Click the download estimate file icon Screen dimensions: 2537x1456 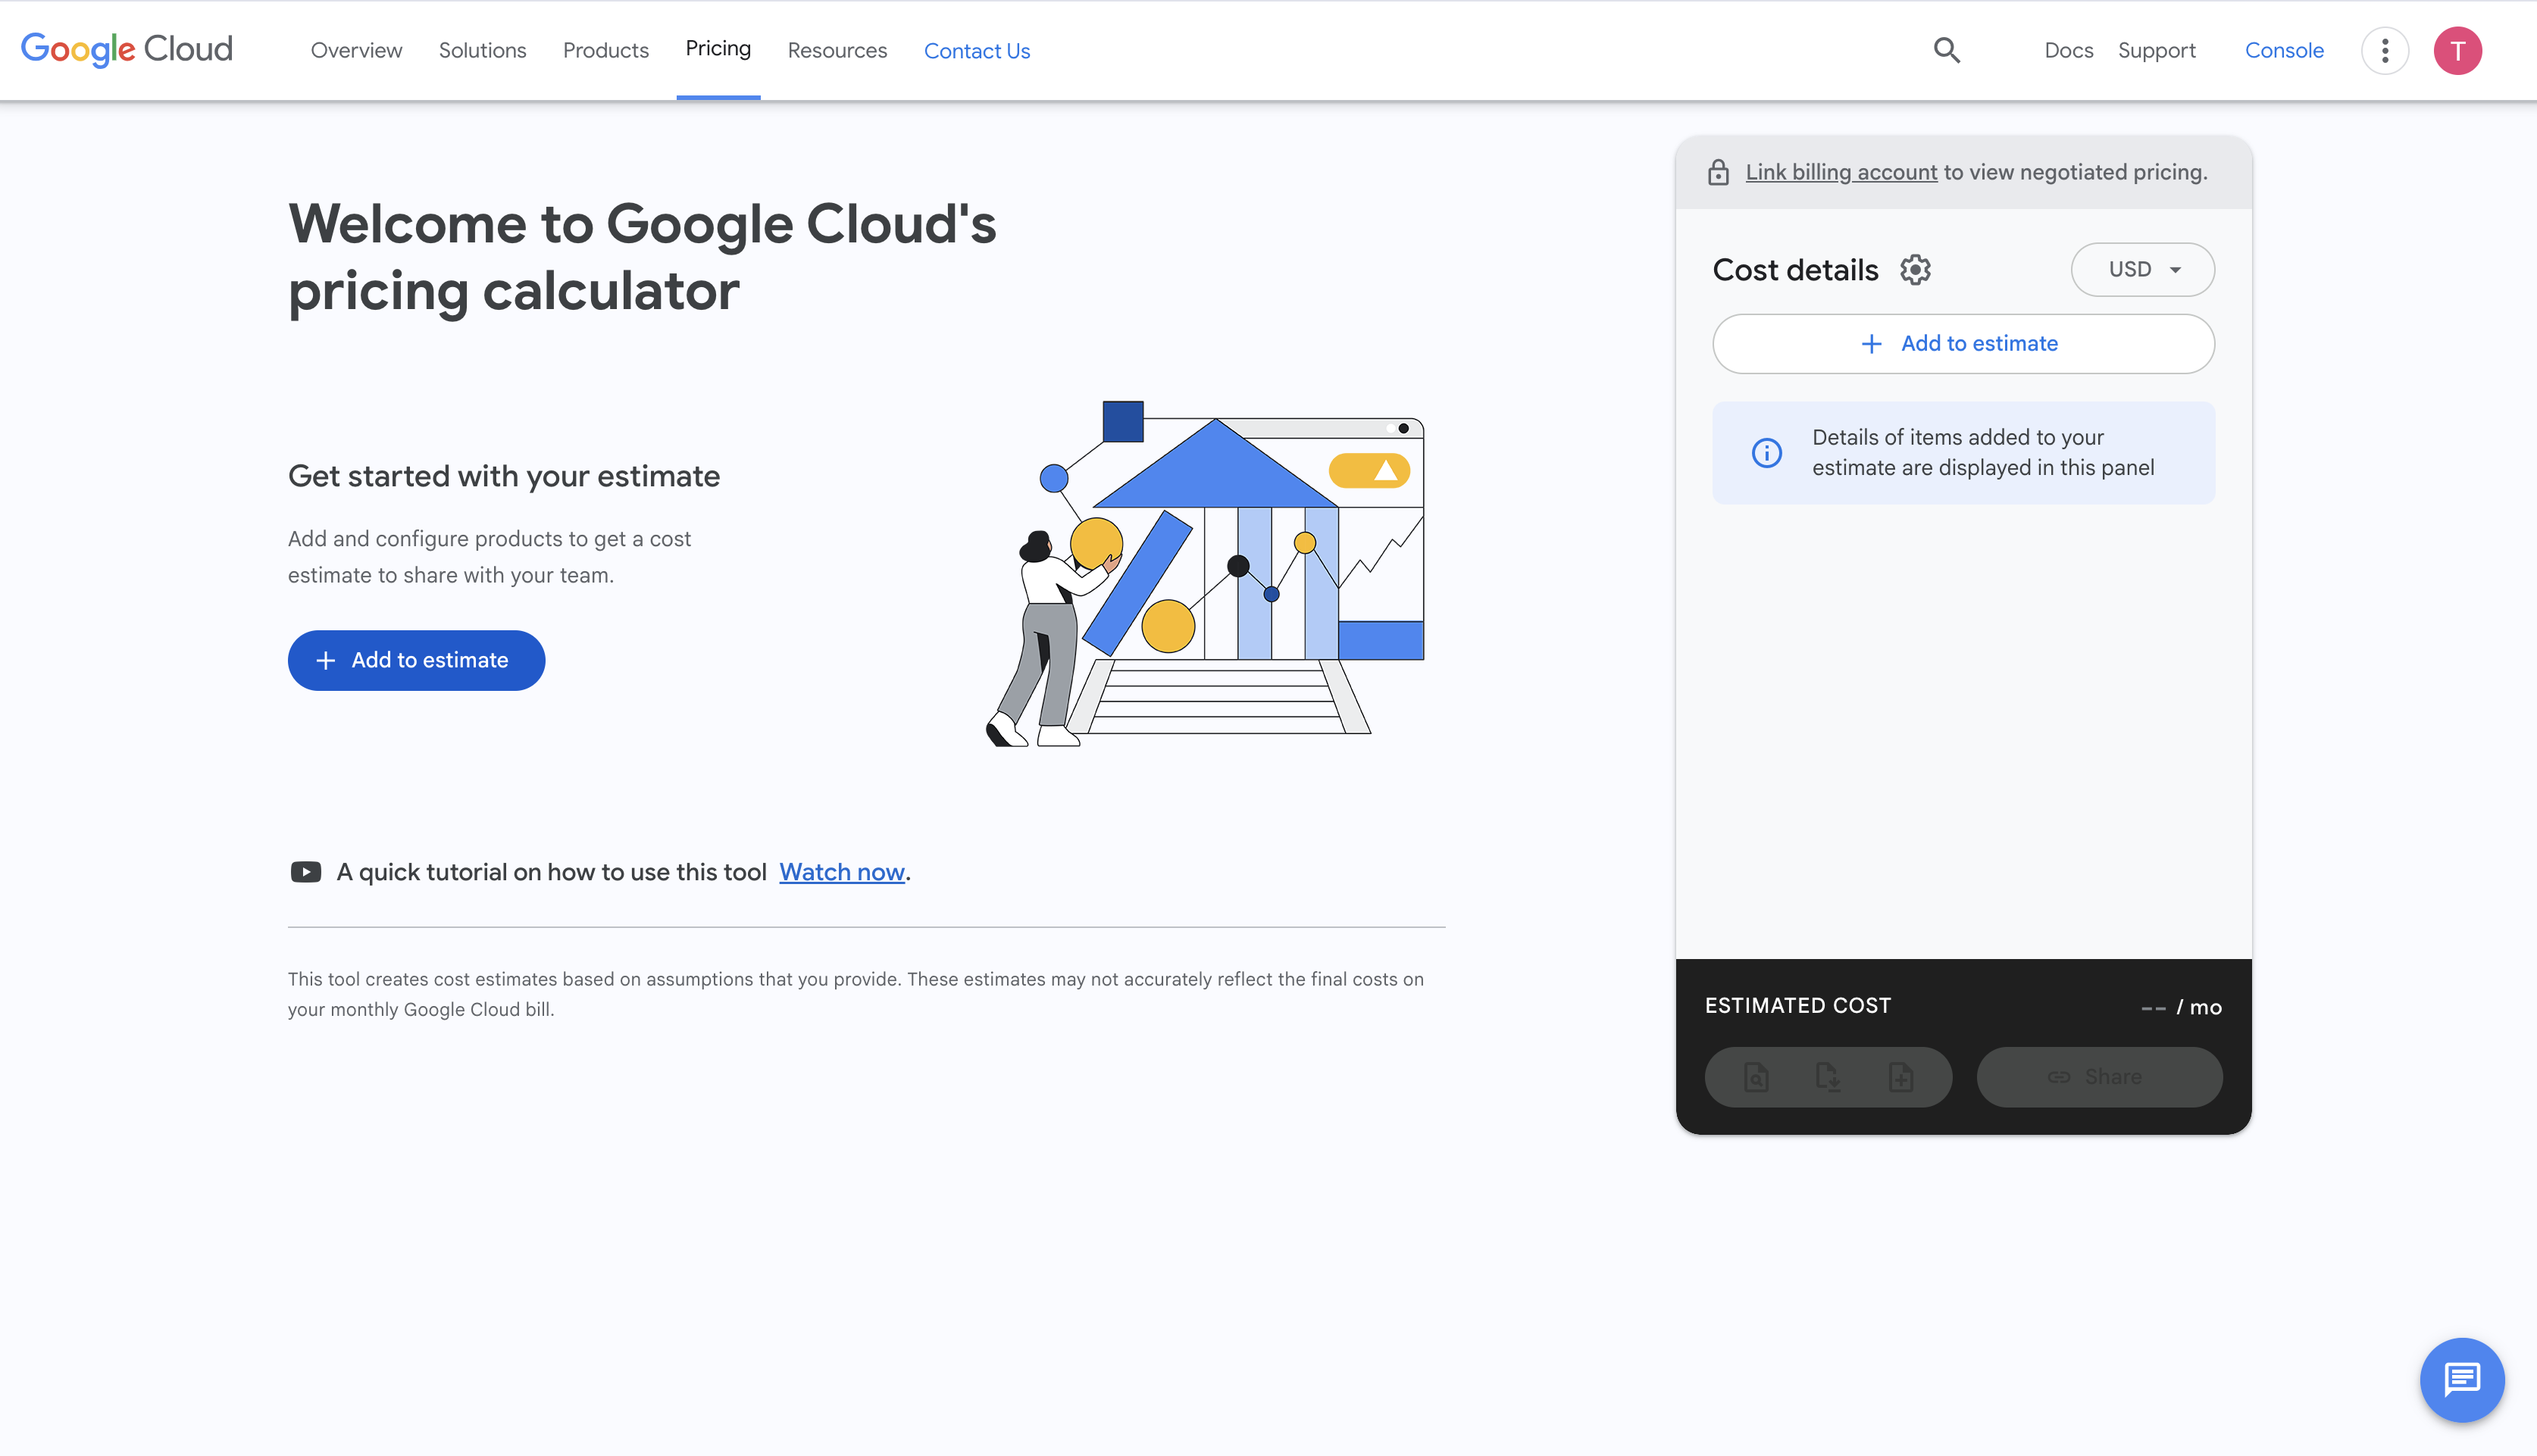1828,1077
